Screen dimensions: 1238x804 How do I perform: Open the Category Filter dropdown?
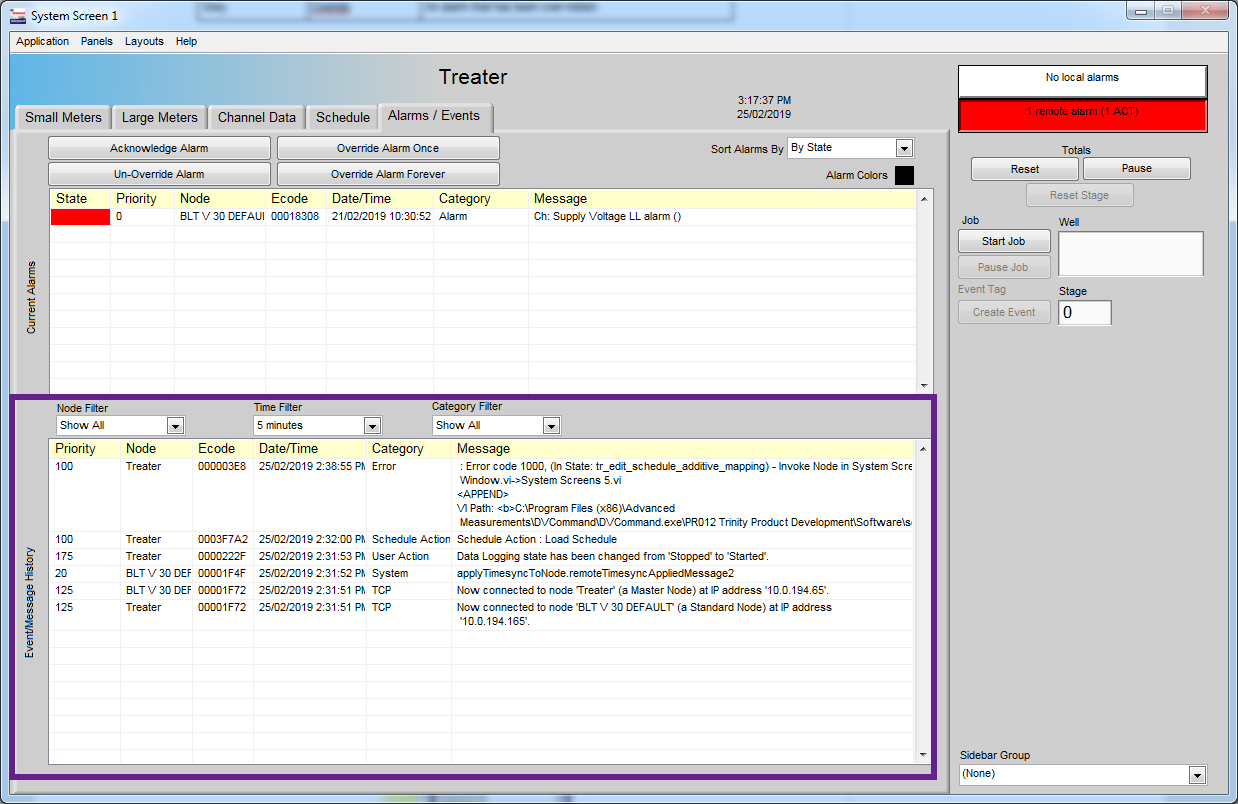(x=551, y=424)
